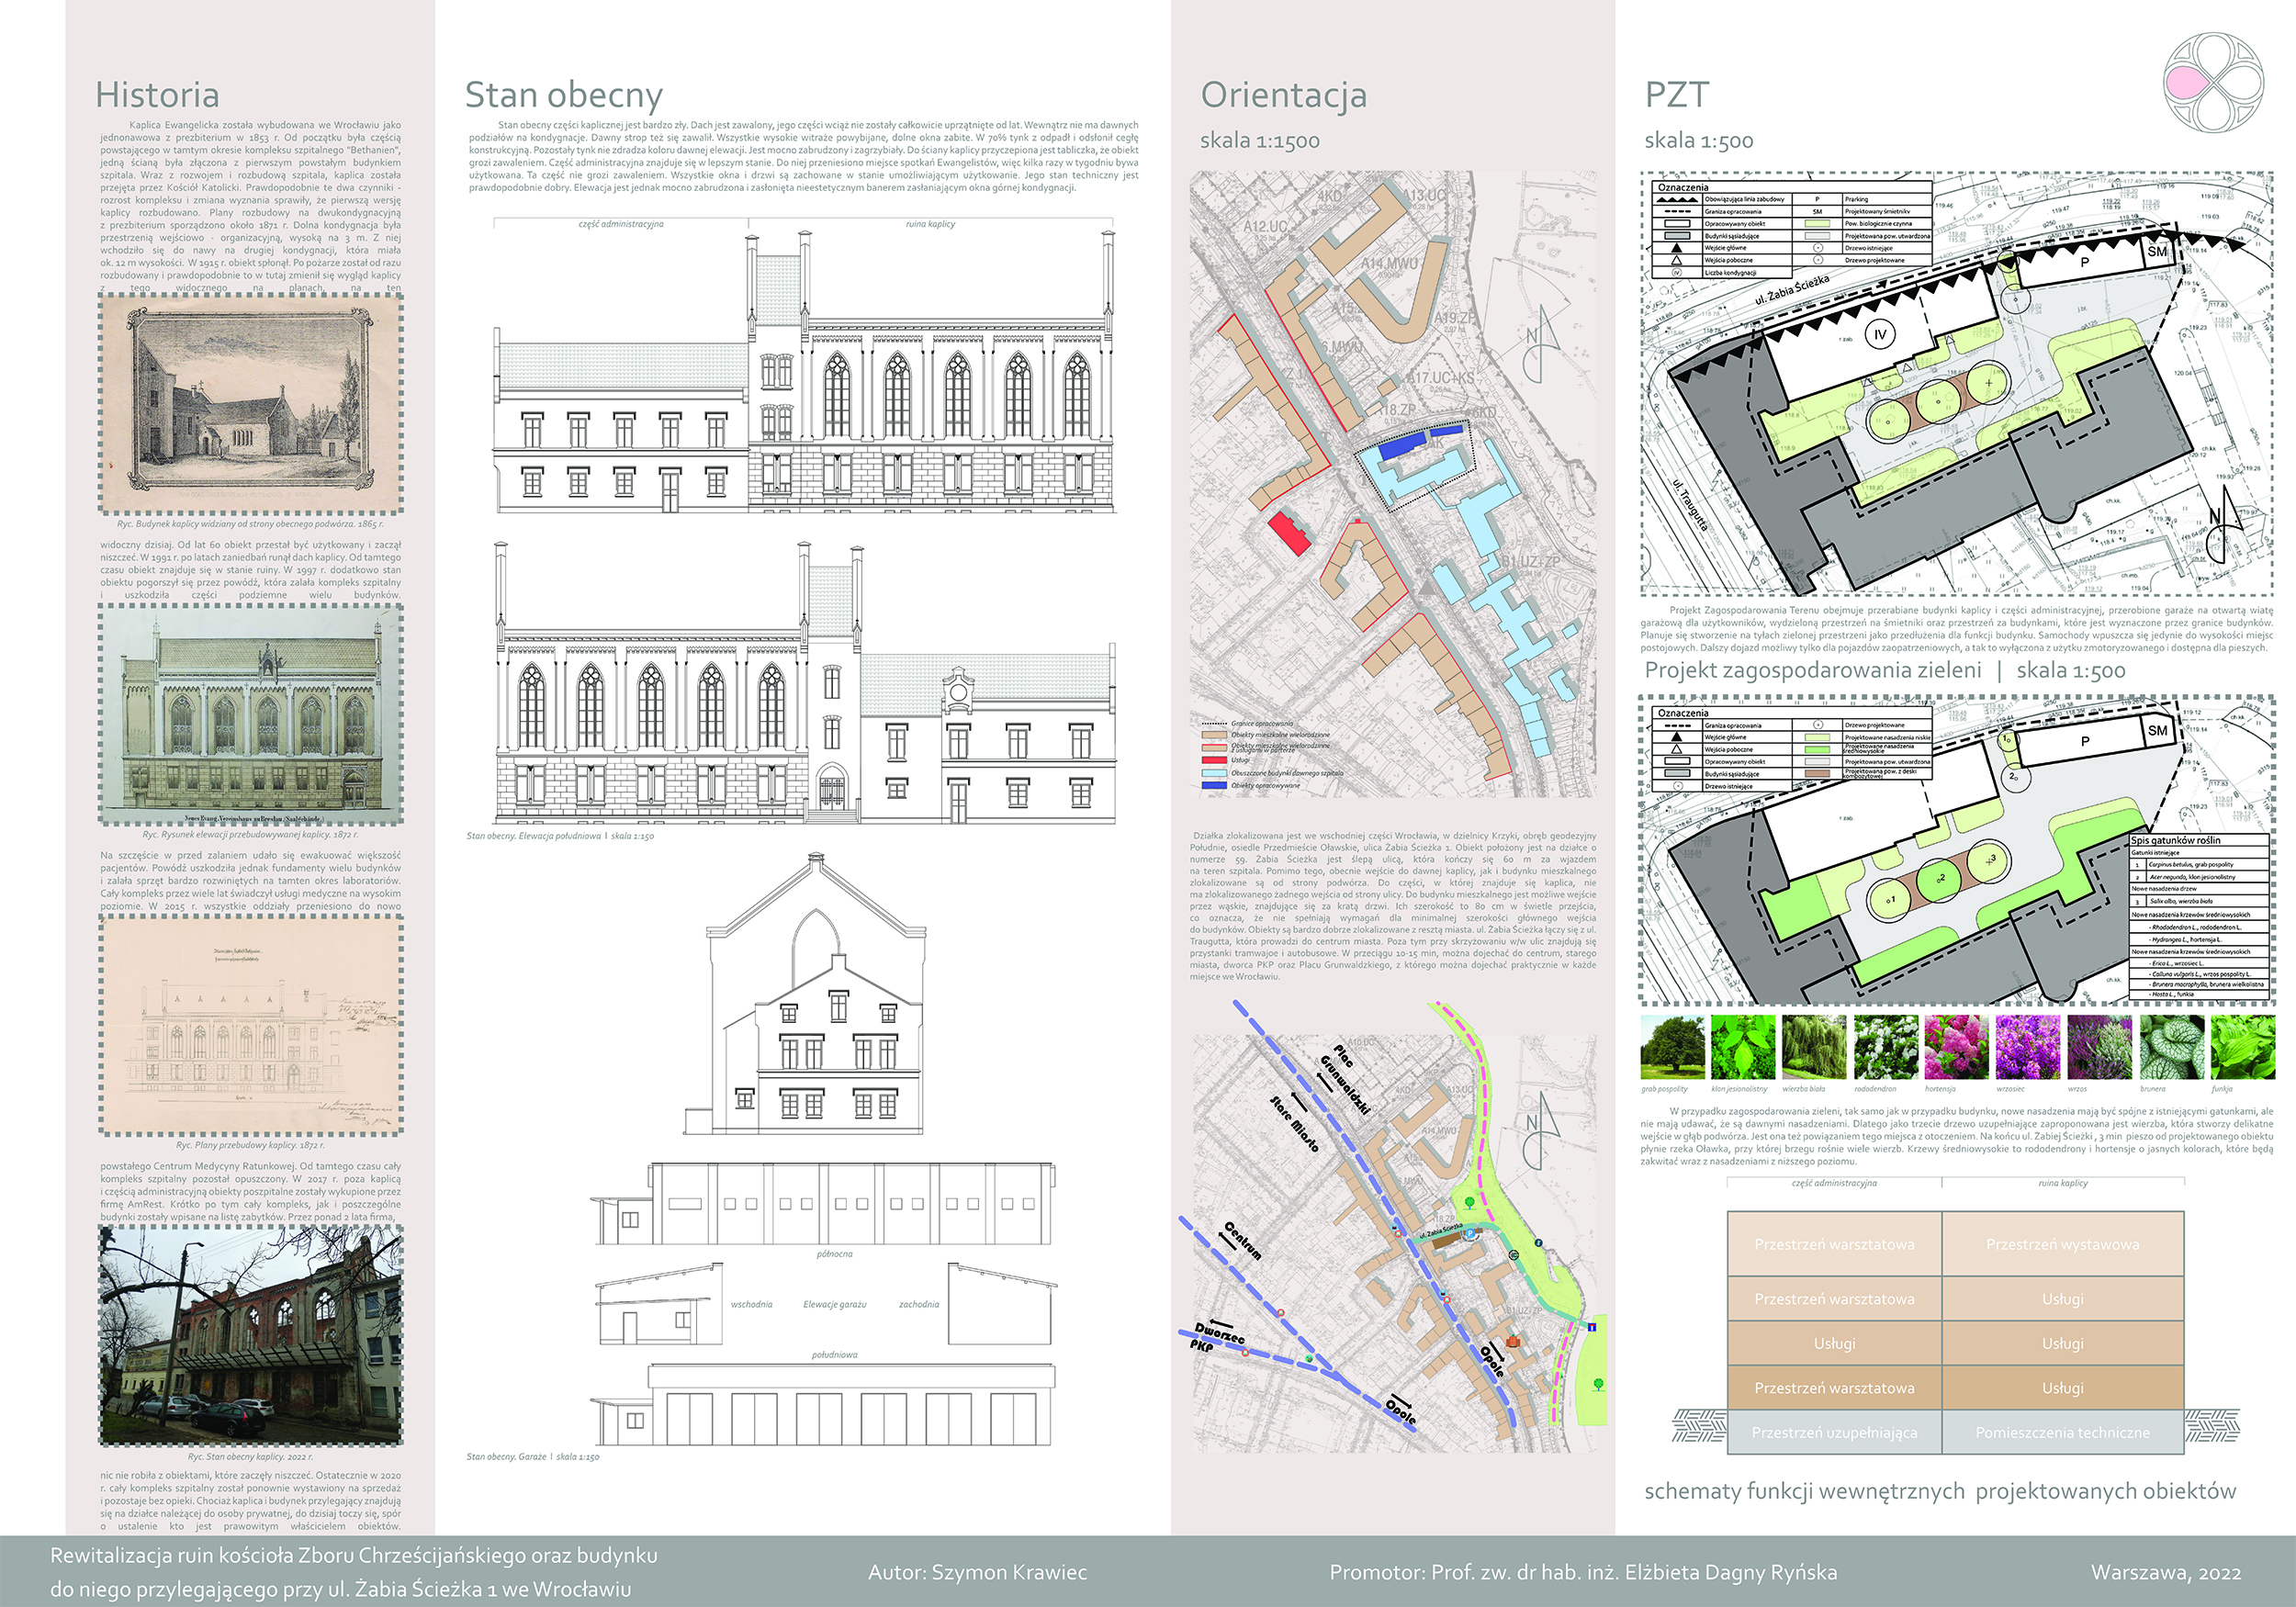Click the 'funkia' green leaves photo

[x=2242, y=1048]
